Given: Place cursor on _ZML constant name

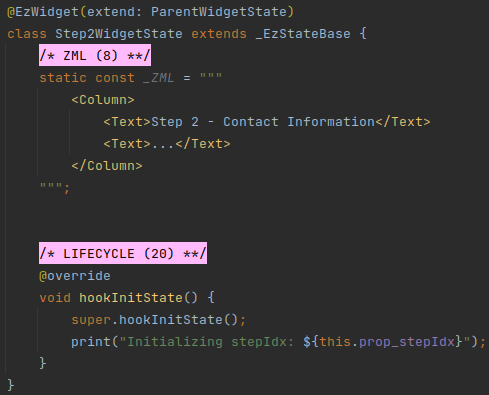Looking at the screenshot, I should 158,78.
